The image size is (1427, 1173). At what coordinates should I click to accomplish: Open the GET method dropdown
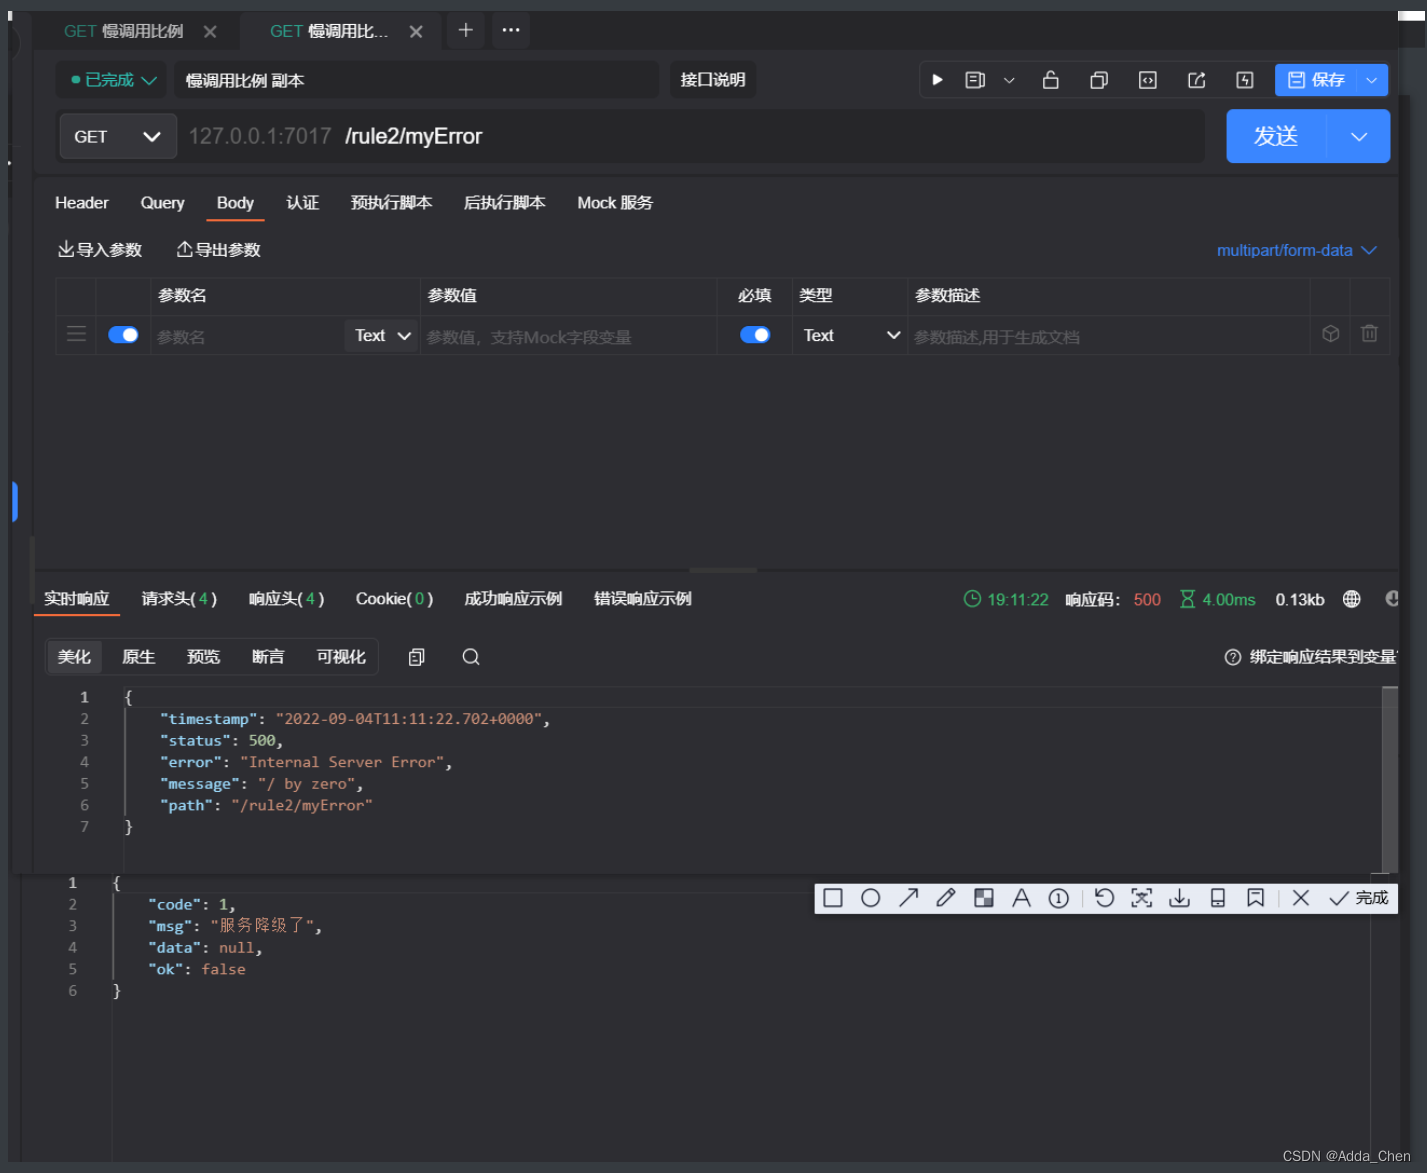coord(118,137)
